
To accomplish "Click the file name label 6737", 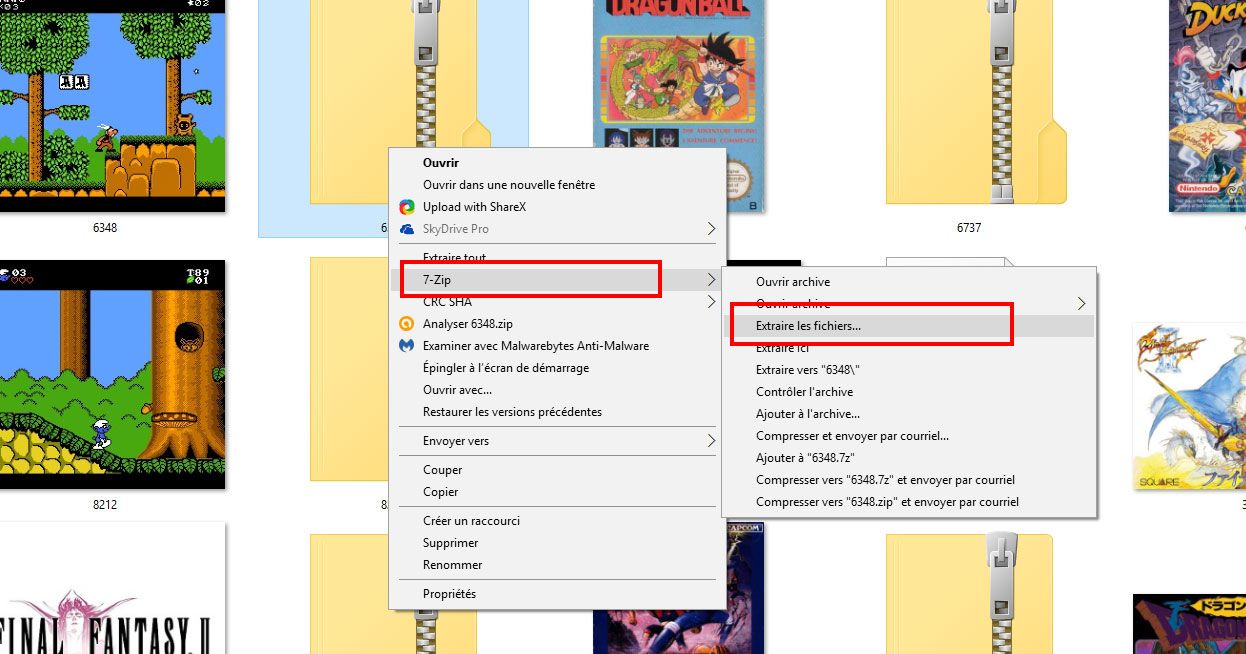I will tap(969, 228).
